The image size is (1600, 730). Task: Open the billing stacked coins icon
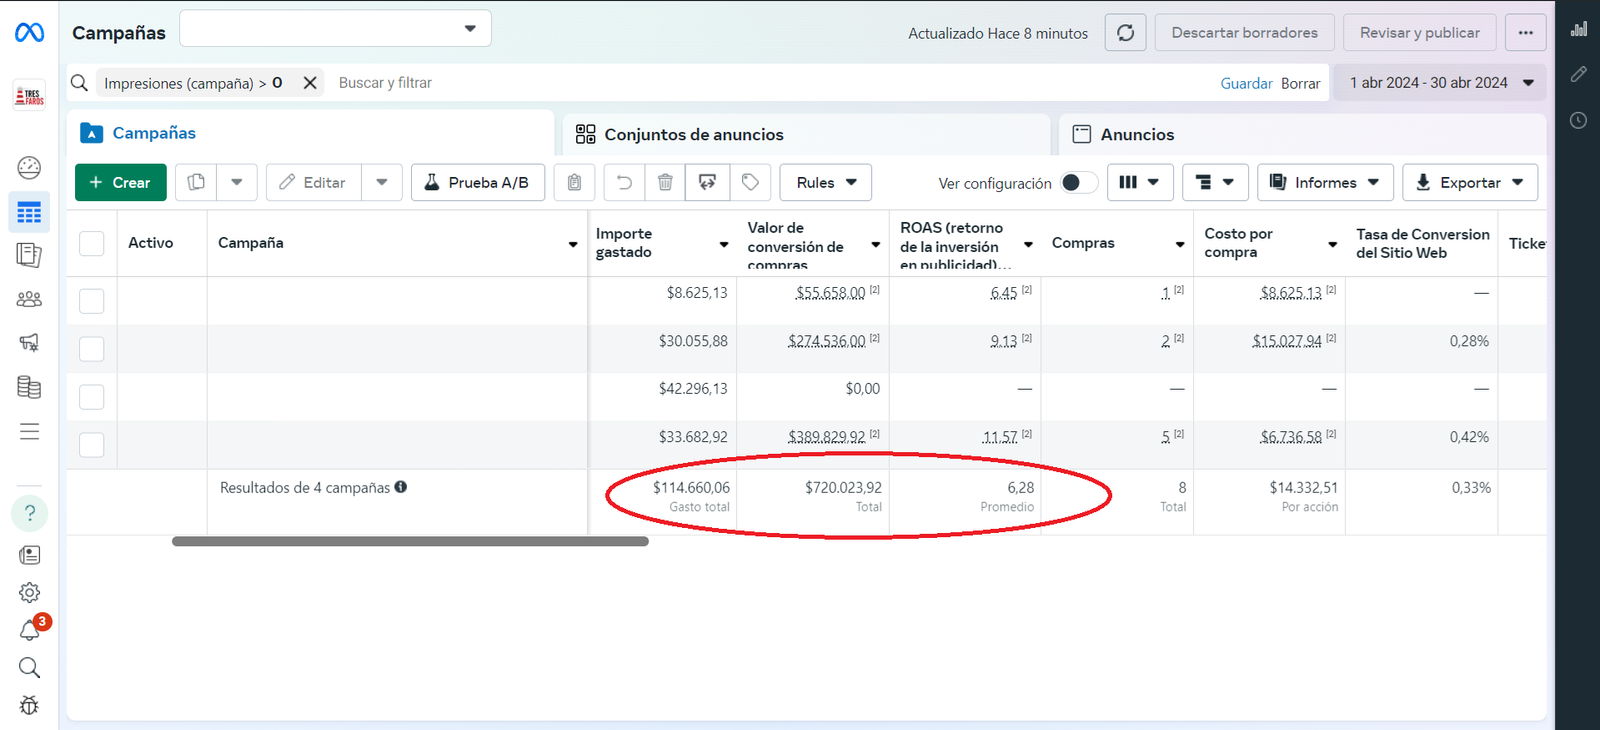[x=29, y=387]
